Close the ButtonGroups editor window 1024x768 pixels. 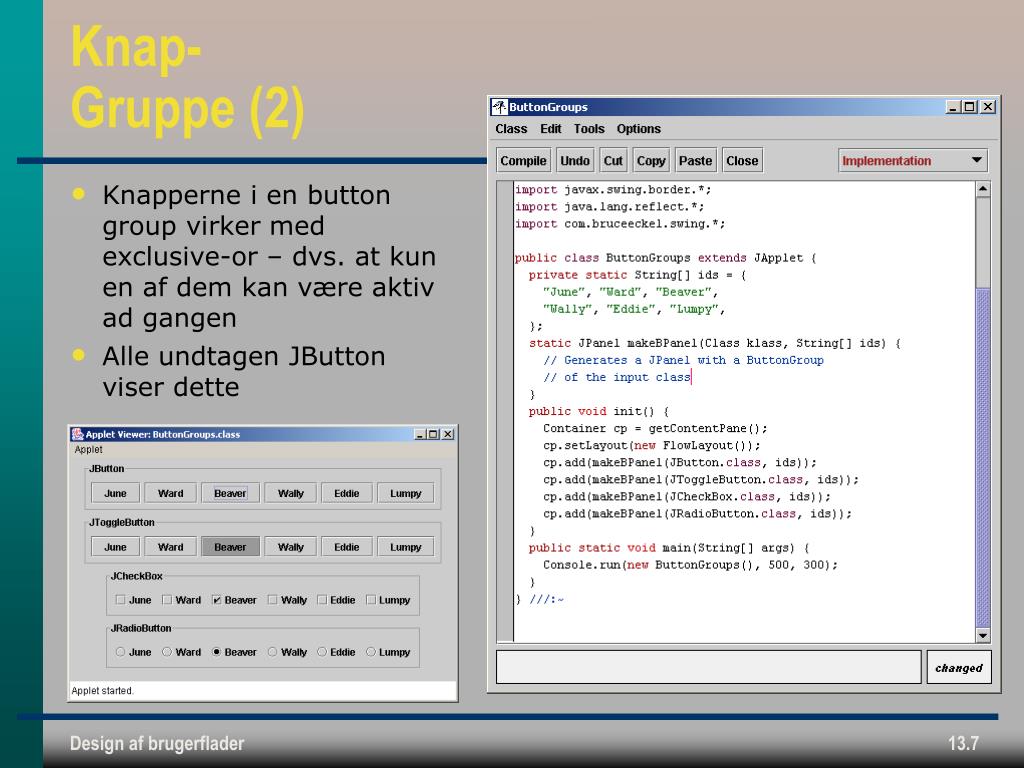click(987, 107)
